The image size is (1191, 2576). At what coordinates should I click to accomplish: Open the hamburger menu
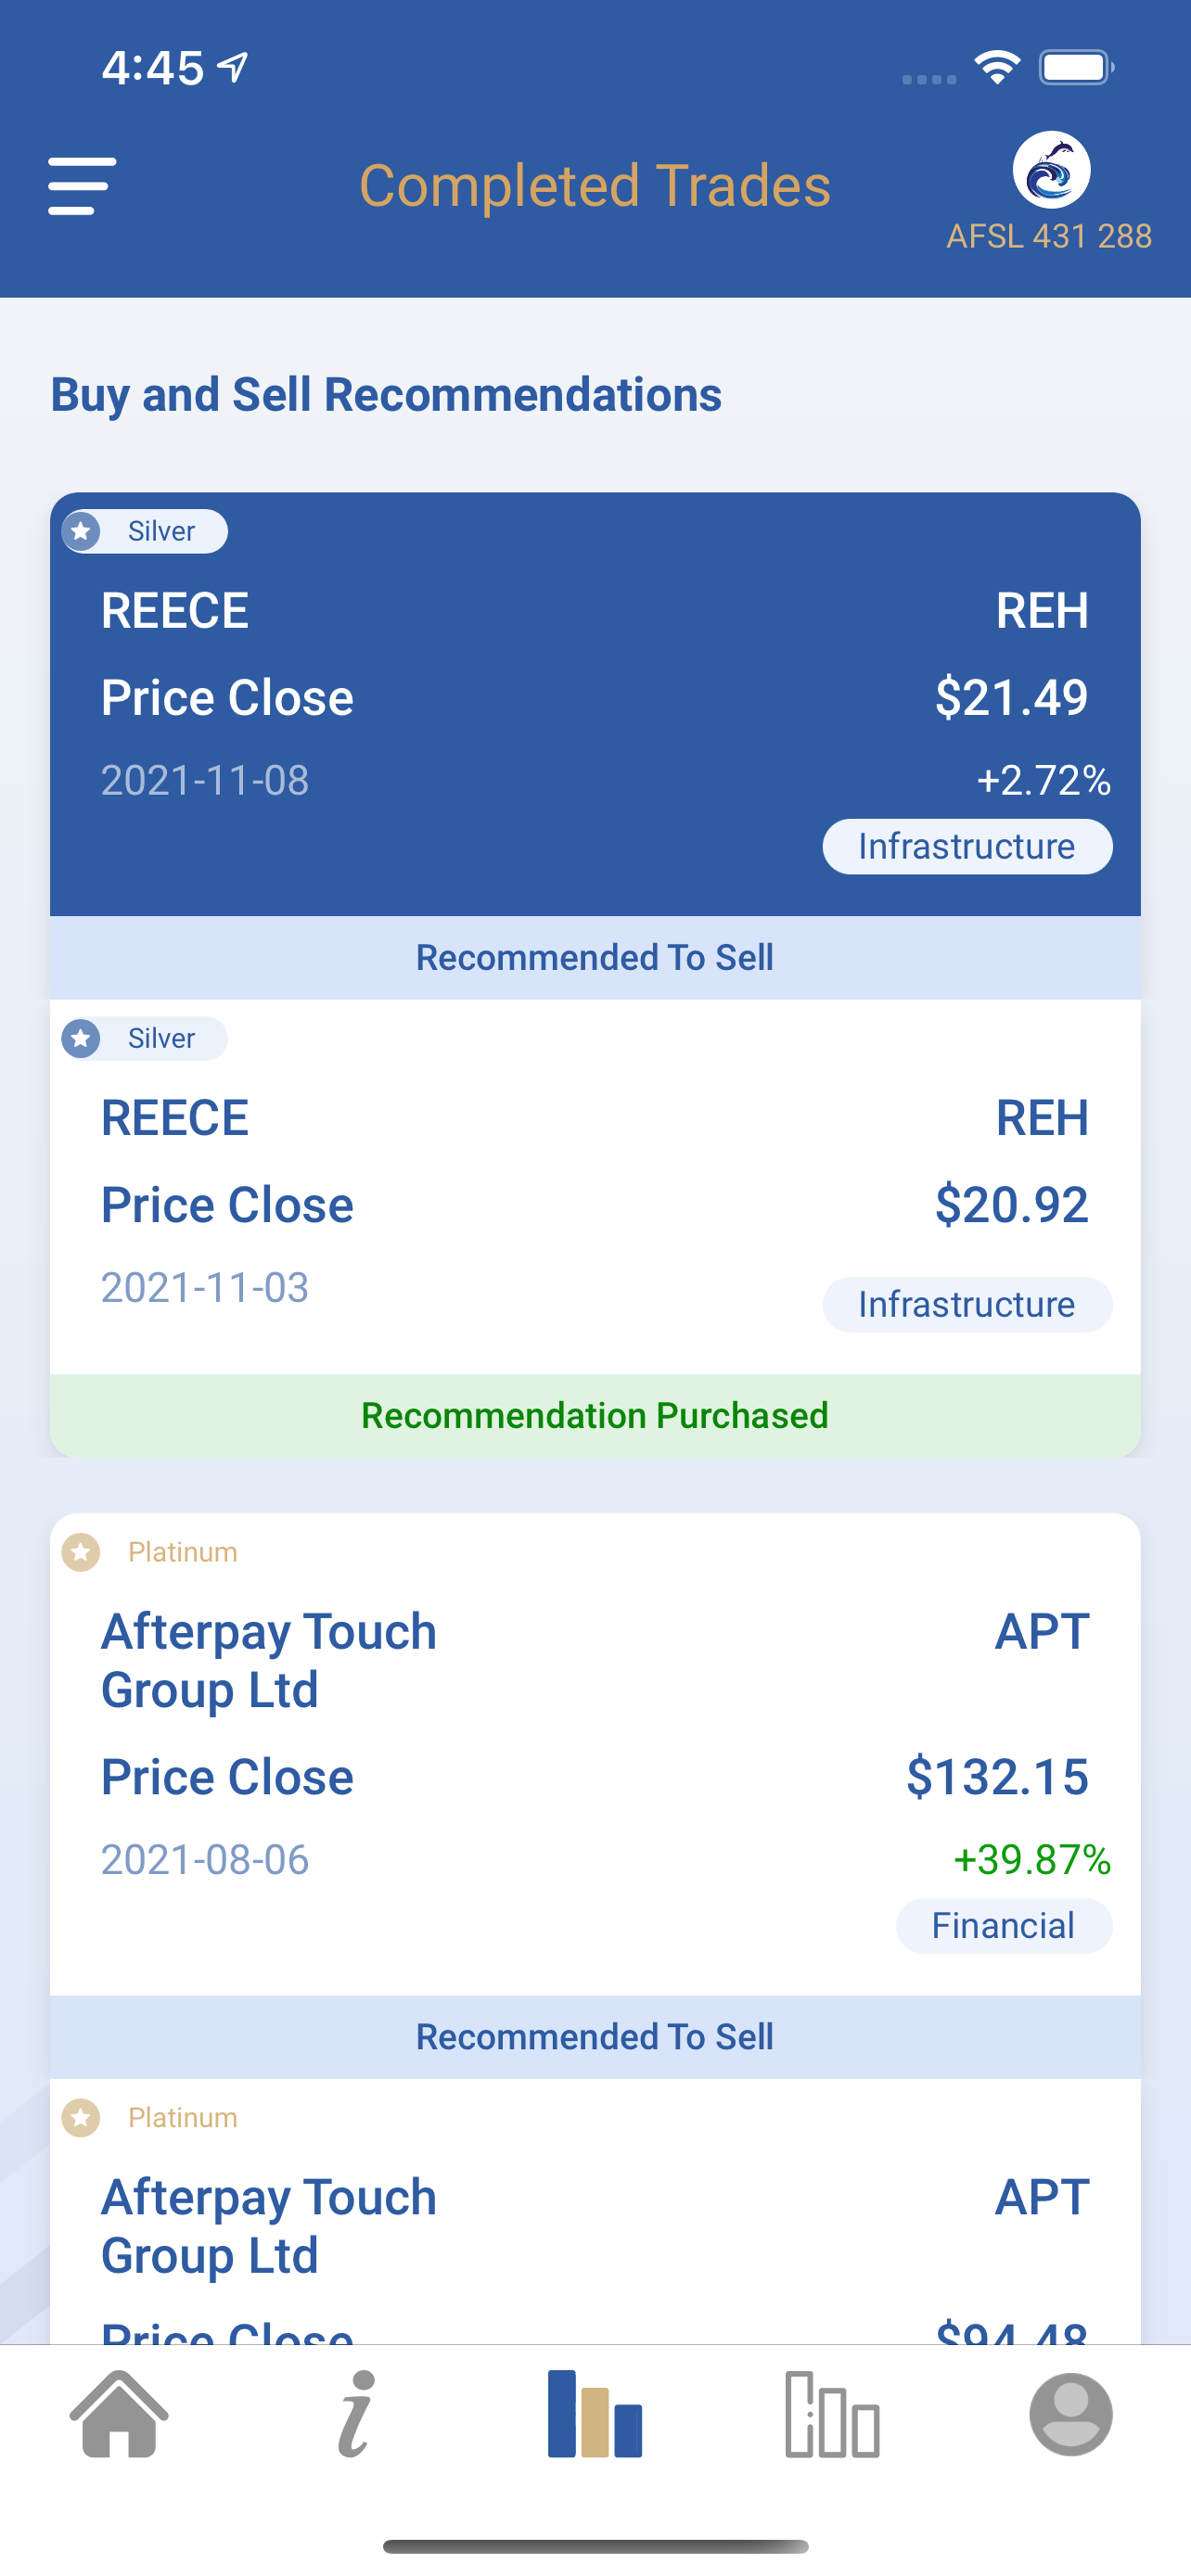coord(82,186)
